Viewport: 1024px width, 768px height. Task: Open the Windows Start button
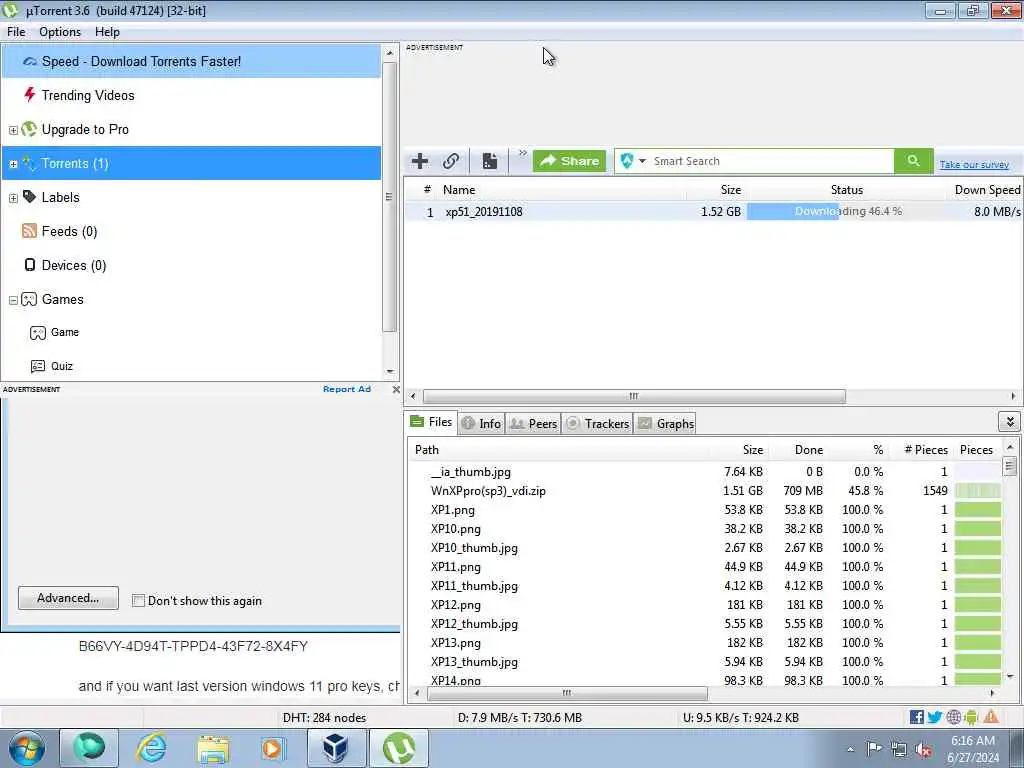(x=27, y=748)
